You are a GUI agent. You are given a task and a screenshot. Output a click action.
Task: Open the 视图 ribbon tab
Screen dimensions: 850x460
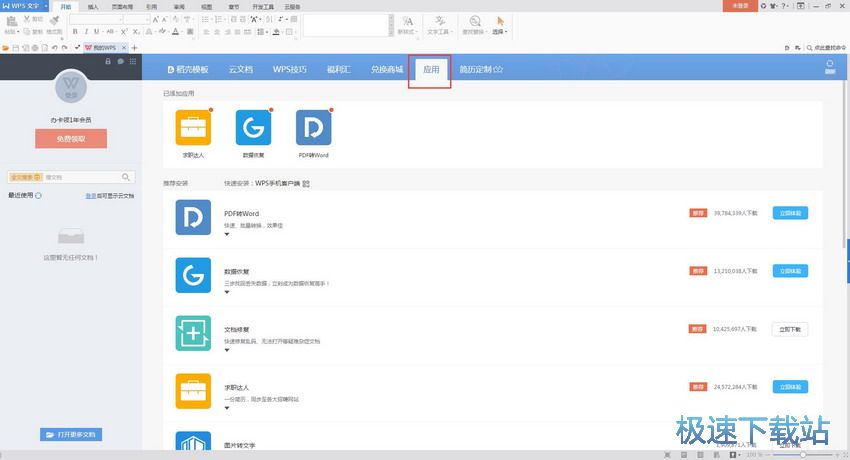click(x=207, y=7)
